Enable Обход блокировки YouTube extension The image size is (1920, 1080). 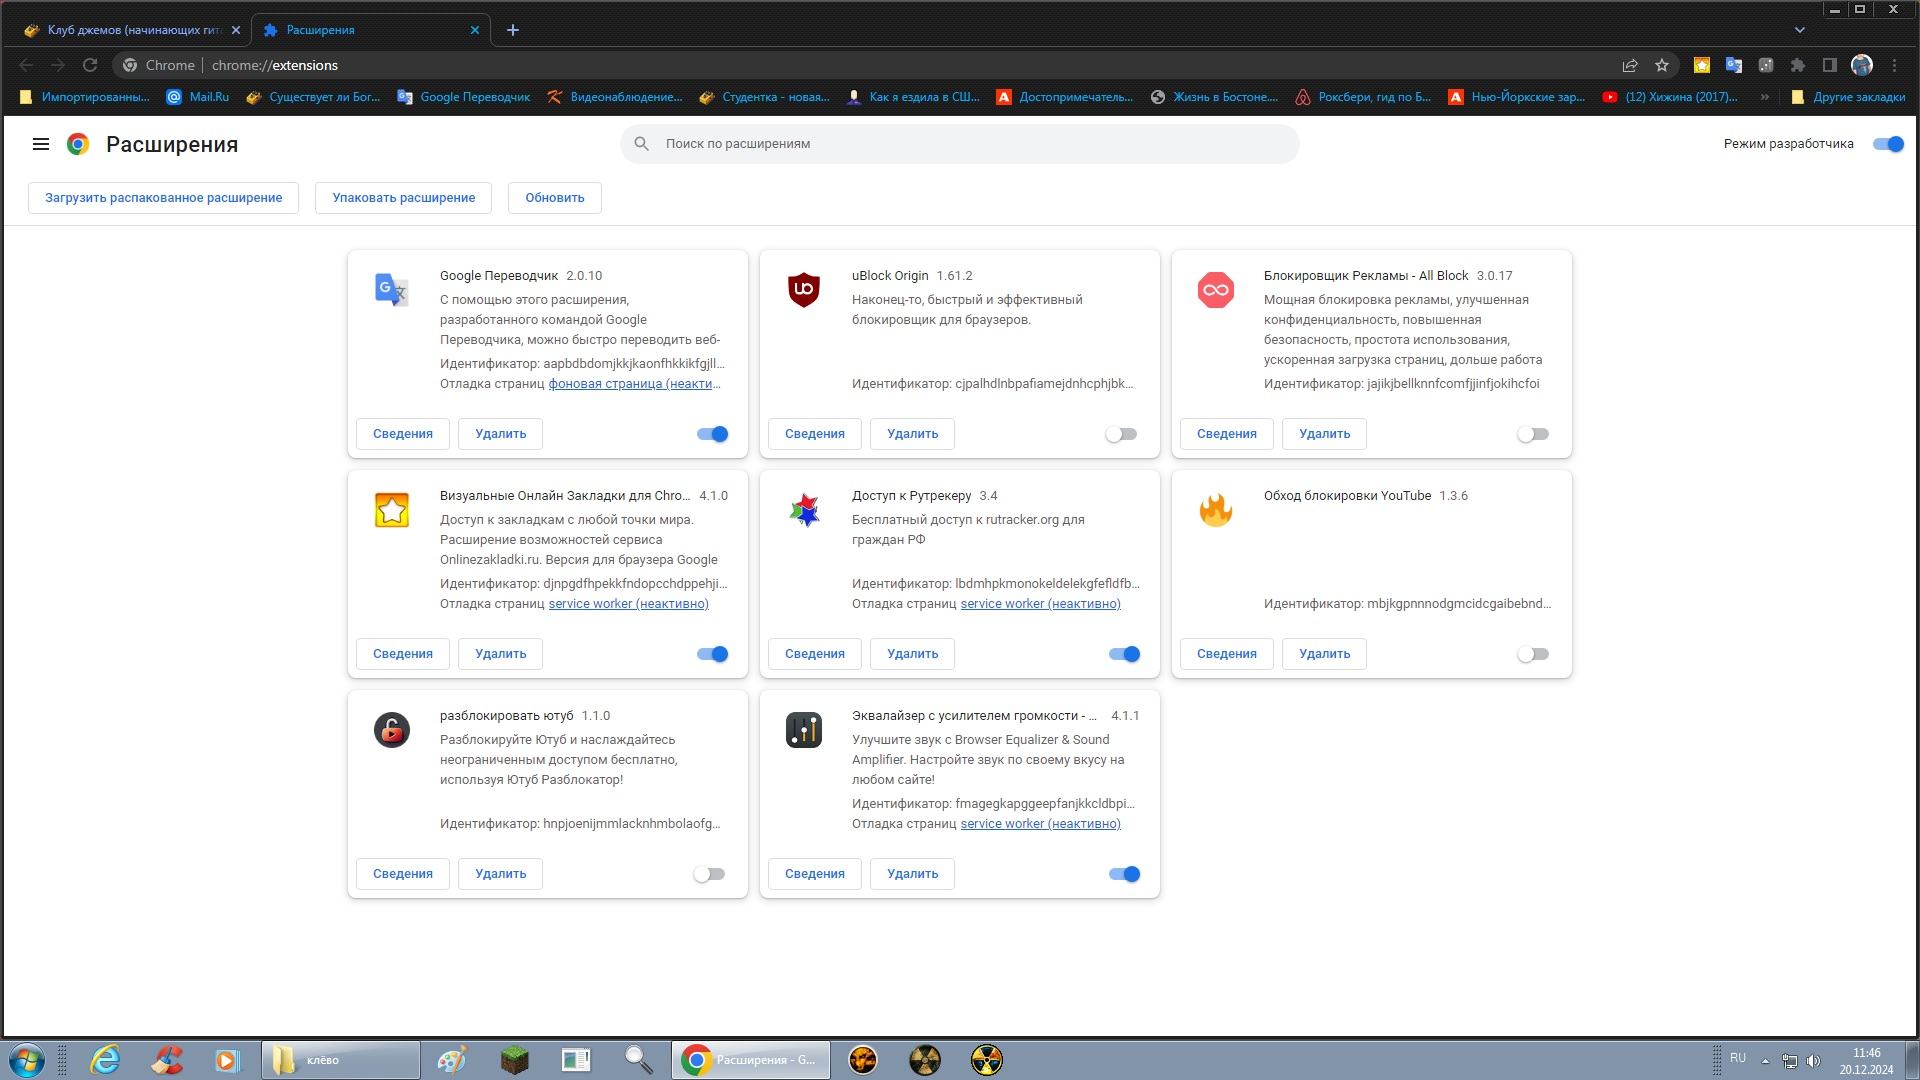tap(1532, 654)
